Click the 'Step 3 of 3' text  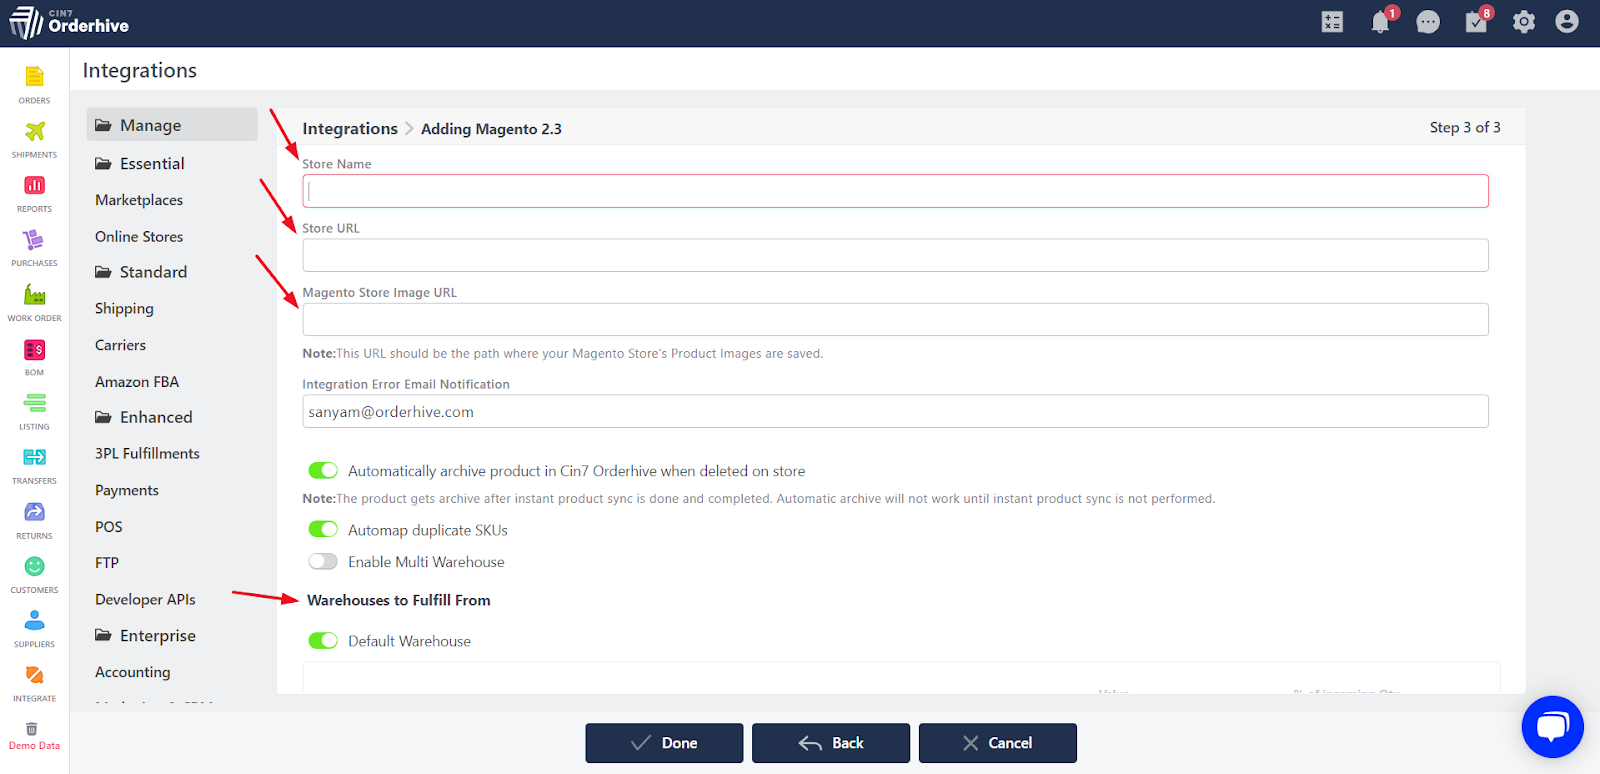coord(1465,127)
